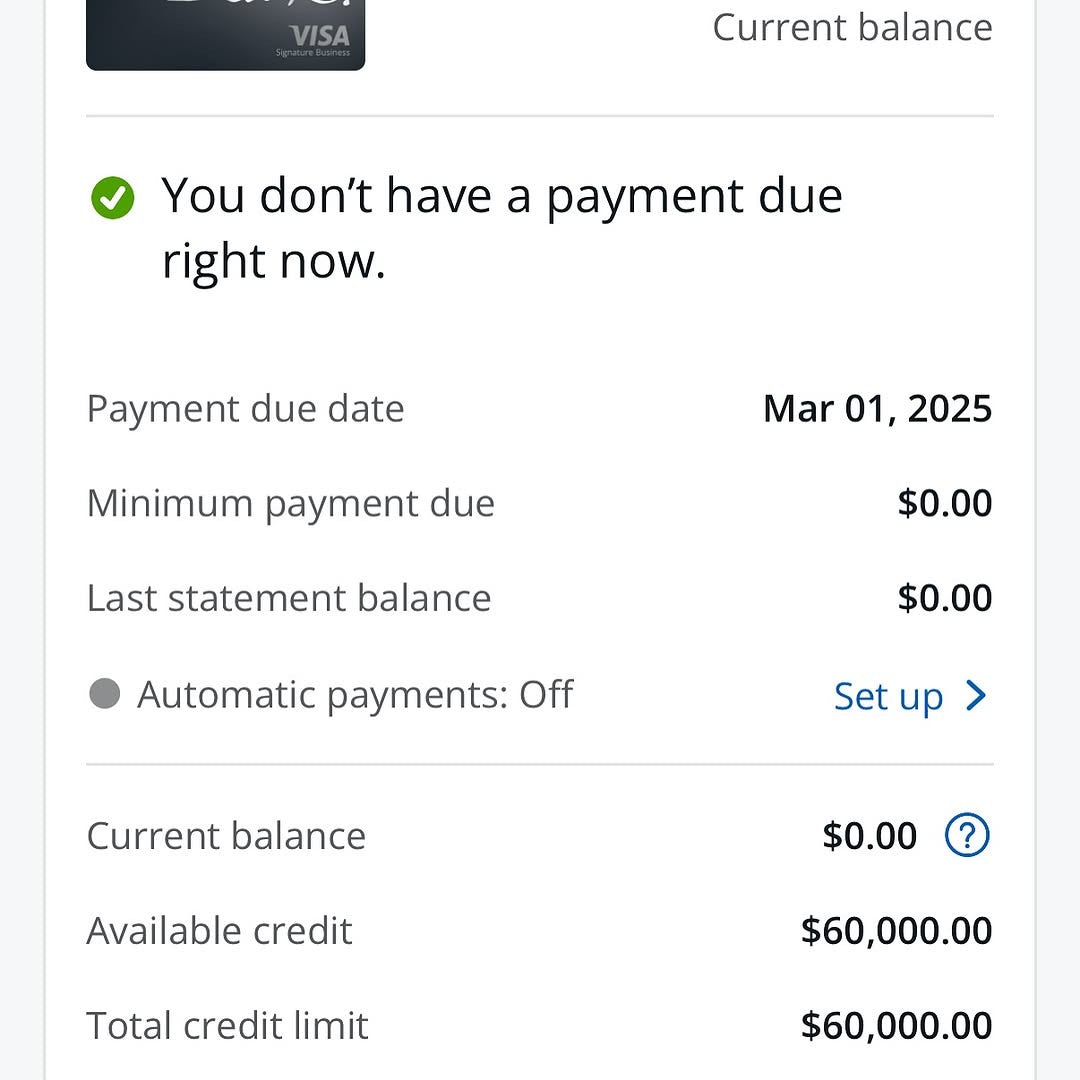This screenshot has width=1080, height=1080.
Task: Expand the Set up chevron arrow
Action: (976, 695)
